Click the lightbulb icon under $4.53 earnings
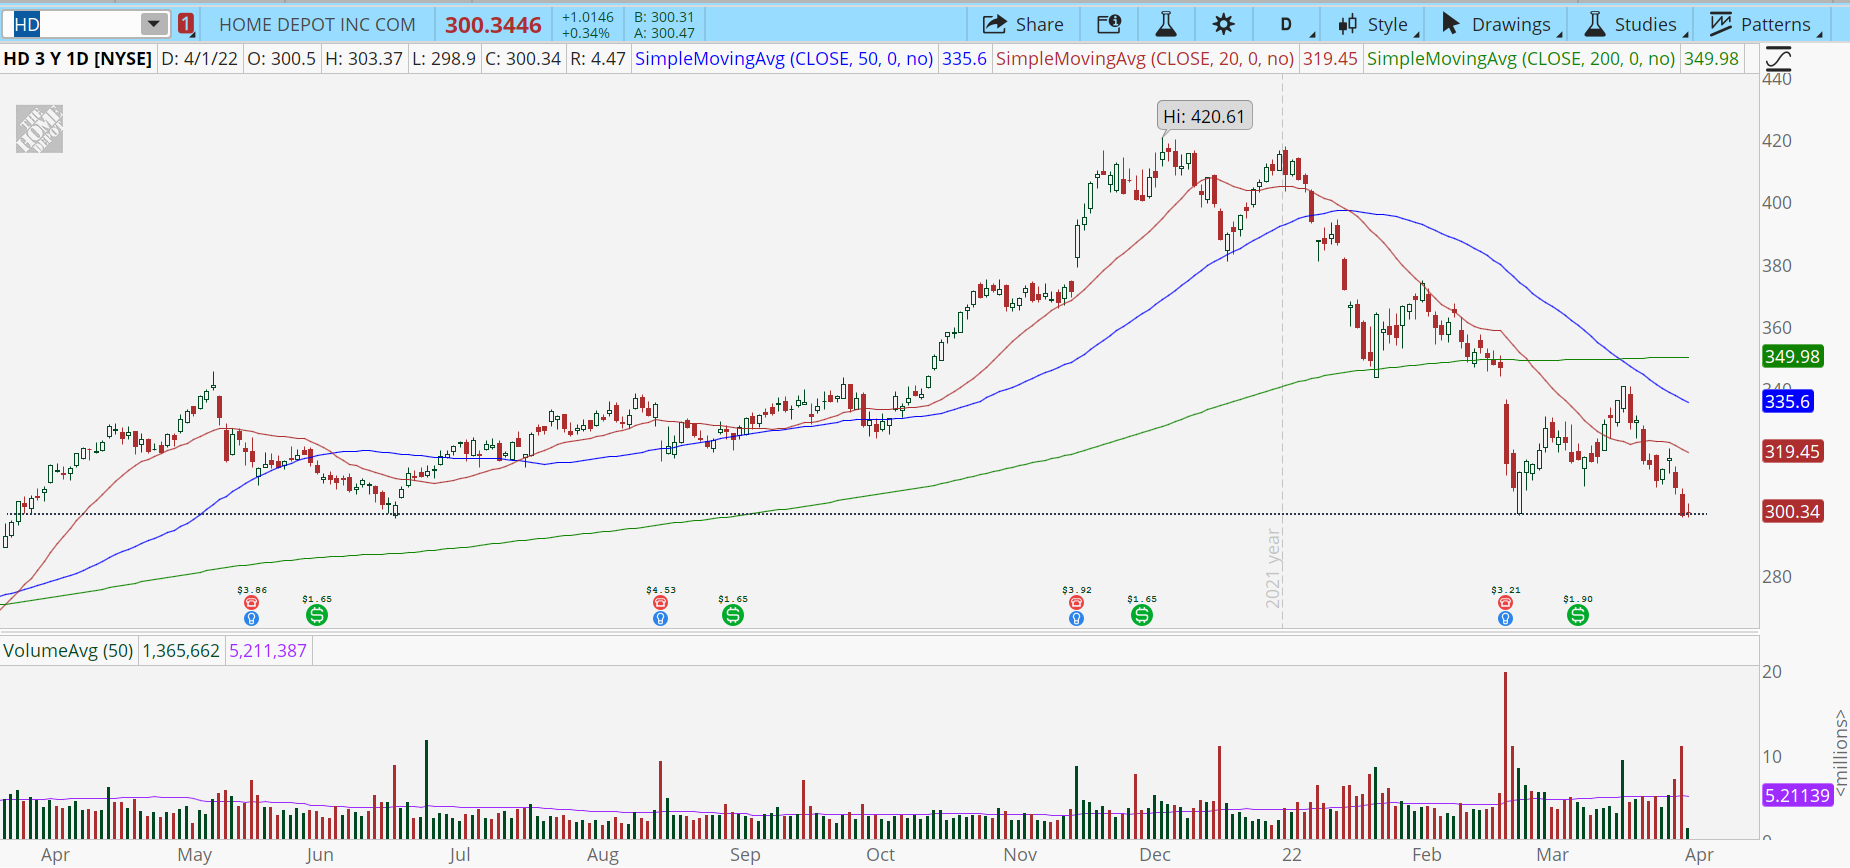This screenshot has height=868, width=1850. [660, 619]
